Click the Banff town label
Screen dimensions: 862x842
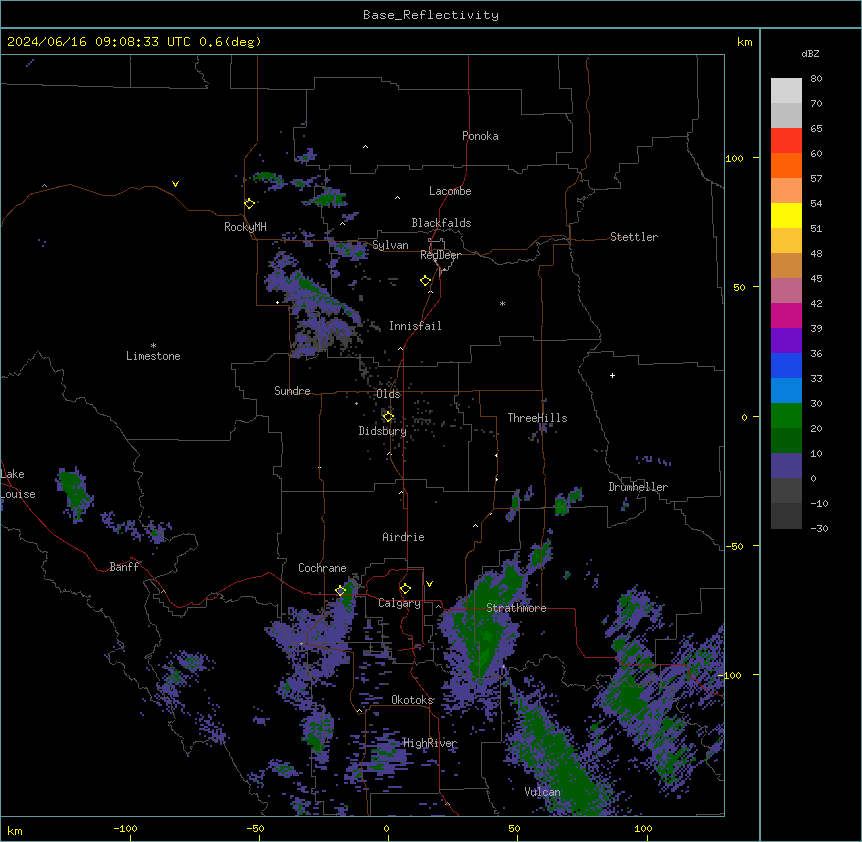click(x=124, y=567)
